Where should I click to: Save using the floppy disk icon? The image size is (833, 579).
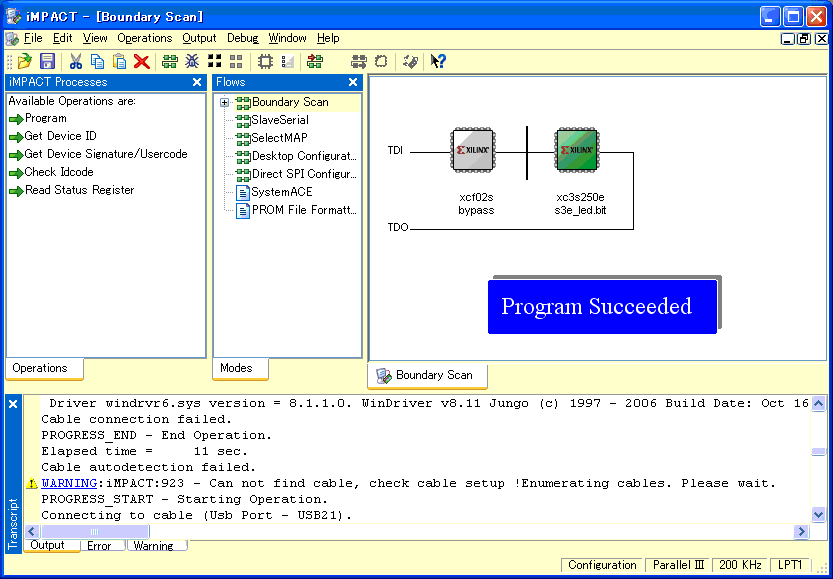tap(47, 62)
